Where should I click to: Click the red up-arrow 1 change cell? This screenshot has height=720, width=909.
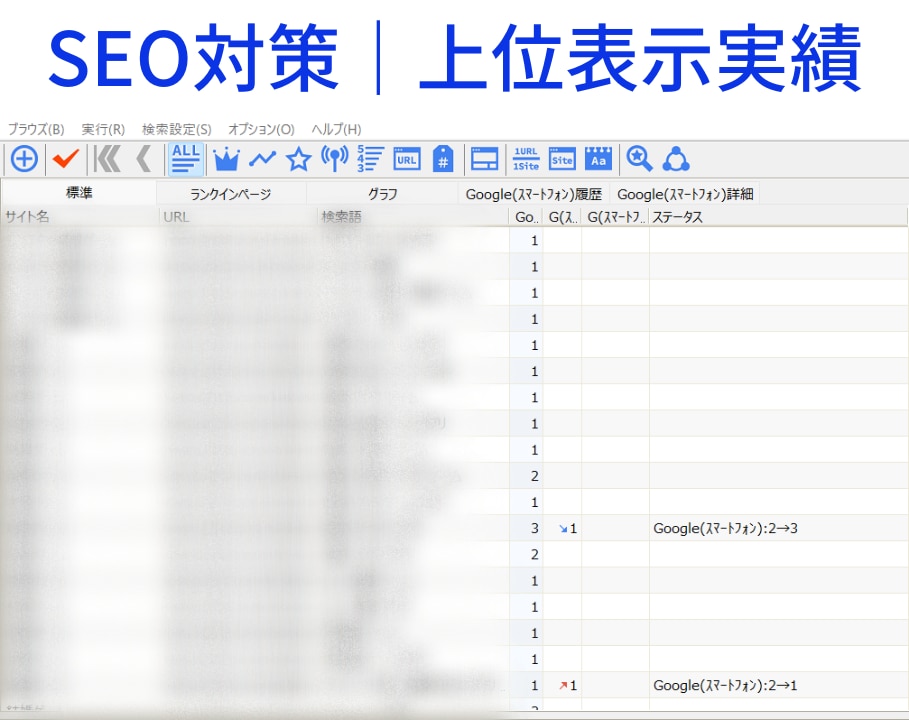click(563, 685)
